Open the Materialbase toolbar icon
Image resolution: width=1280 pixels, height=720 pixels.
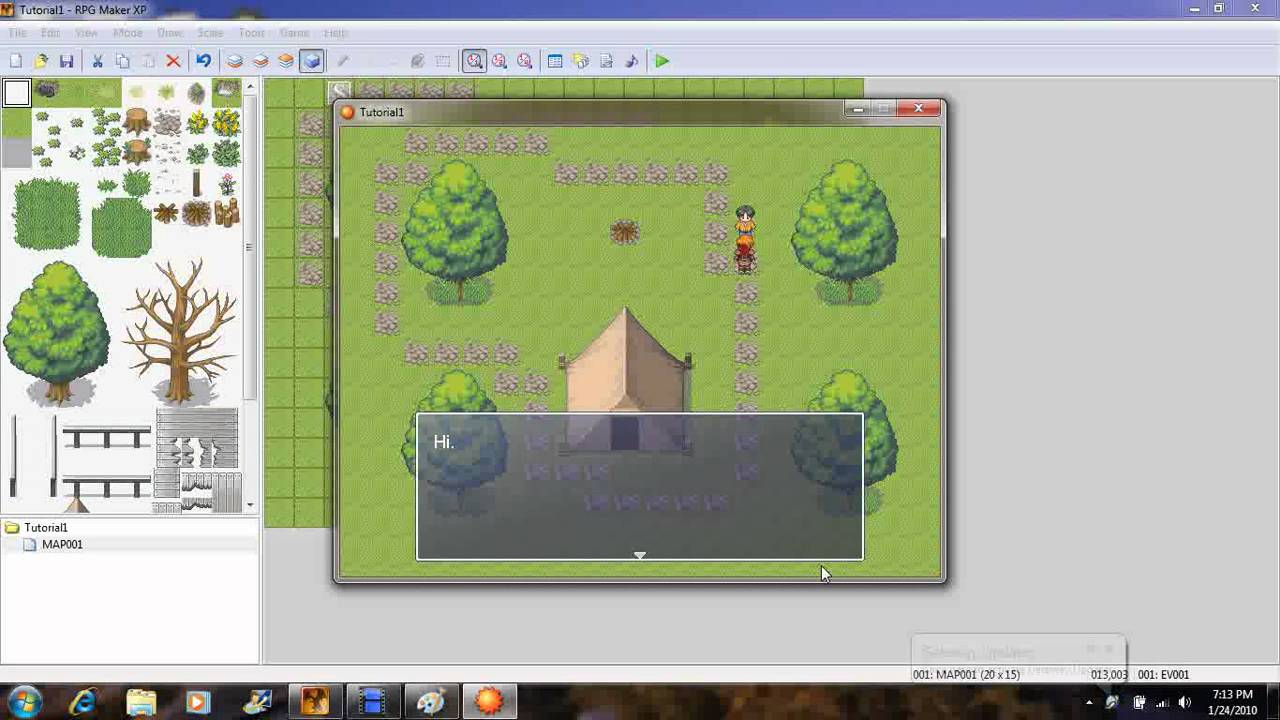(x=580, y=61)
